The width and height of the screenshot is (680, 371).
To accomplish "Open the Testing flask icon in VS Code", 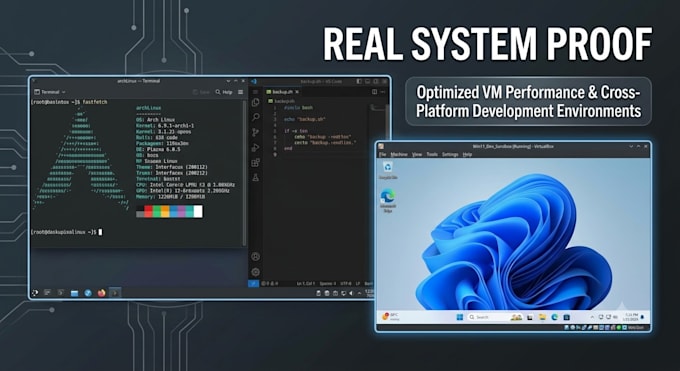I will point(255,177).
